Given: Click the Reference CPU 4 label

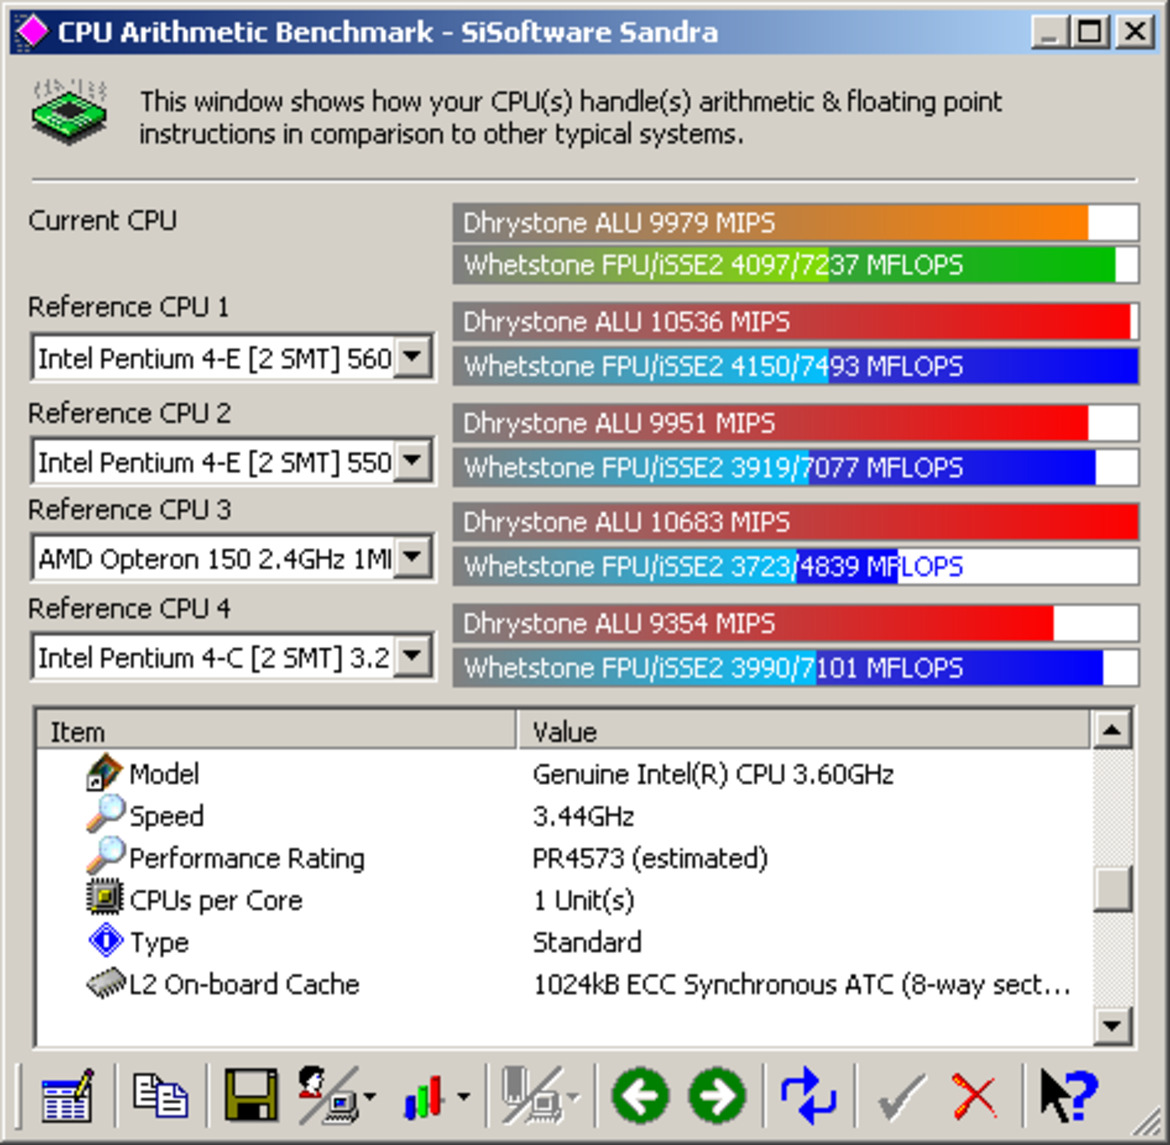Looking at the screenshot, I should pyautogui.click(x=129, y=609).
